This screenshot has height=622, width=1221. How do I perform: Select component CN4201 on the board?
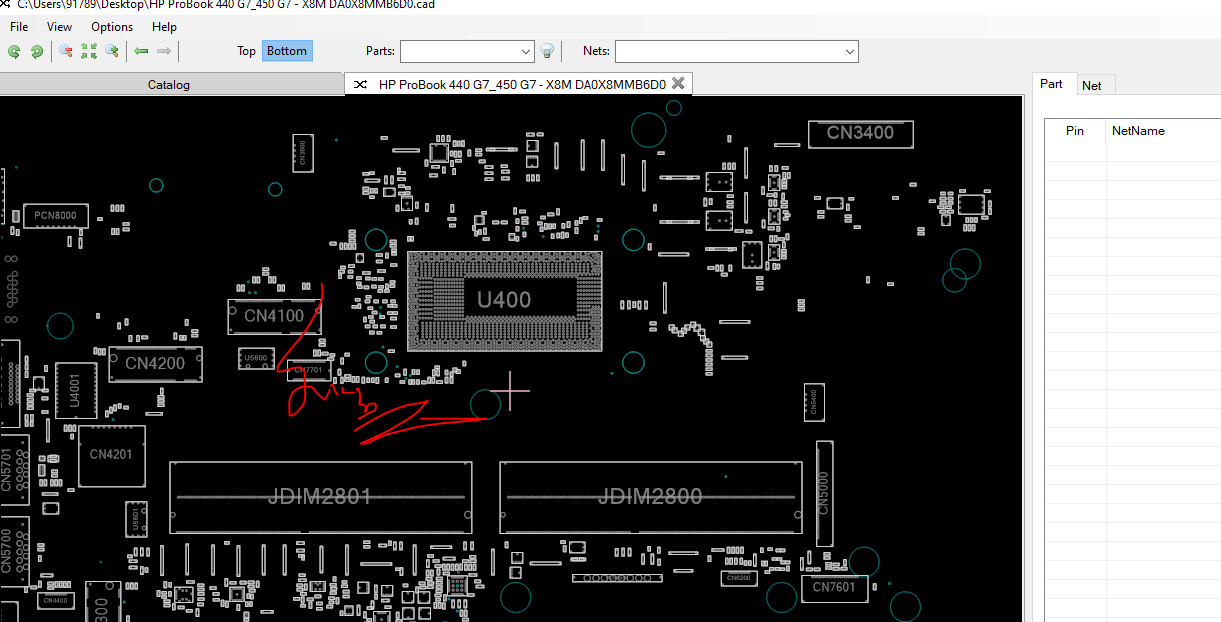[x=111, y=456]
